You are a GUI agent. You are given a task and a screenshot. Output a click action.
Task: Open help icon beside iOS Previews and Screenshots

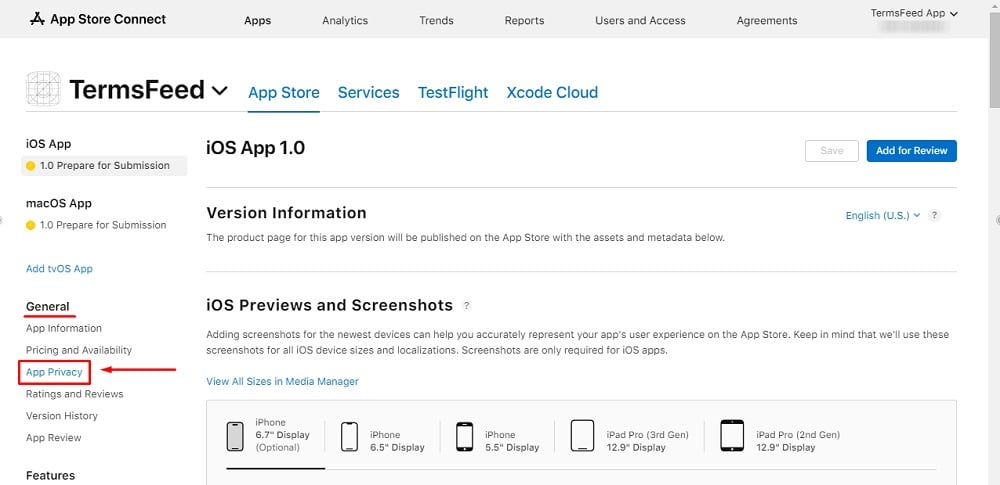467,306
